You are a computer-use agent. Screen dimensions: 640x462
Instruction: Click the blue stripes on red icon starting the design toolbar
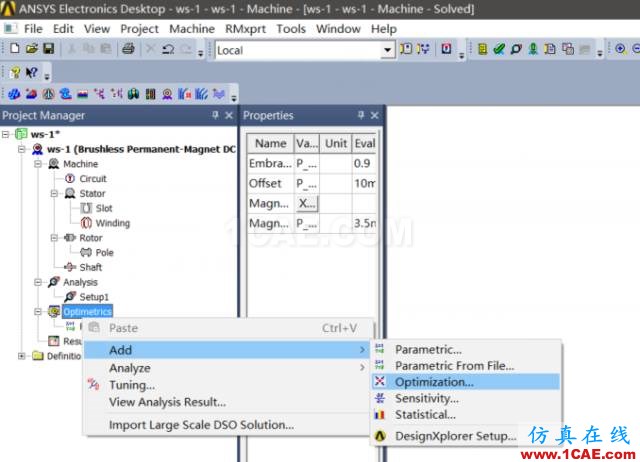14,94
